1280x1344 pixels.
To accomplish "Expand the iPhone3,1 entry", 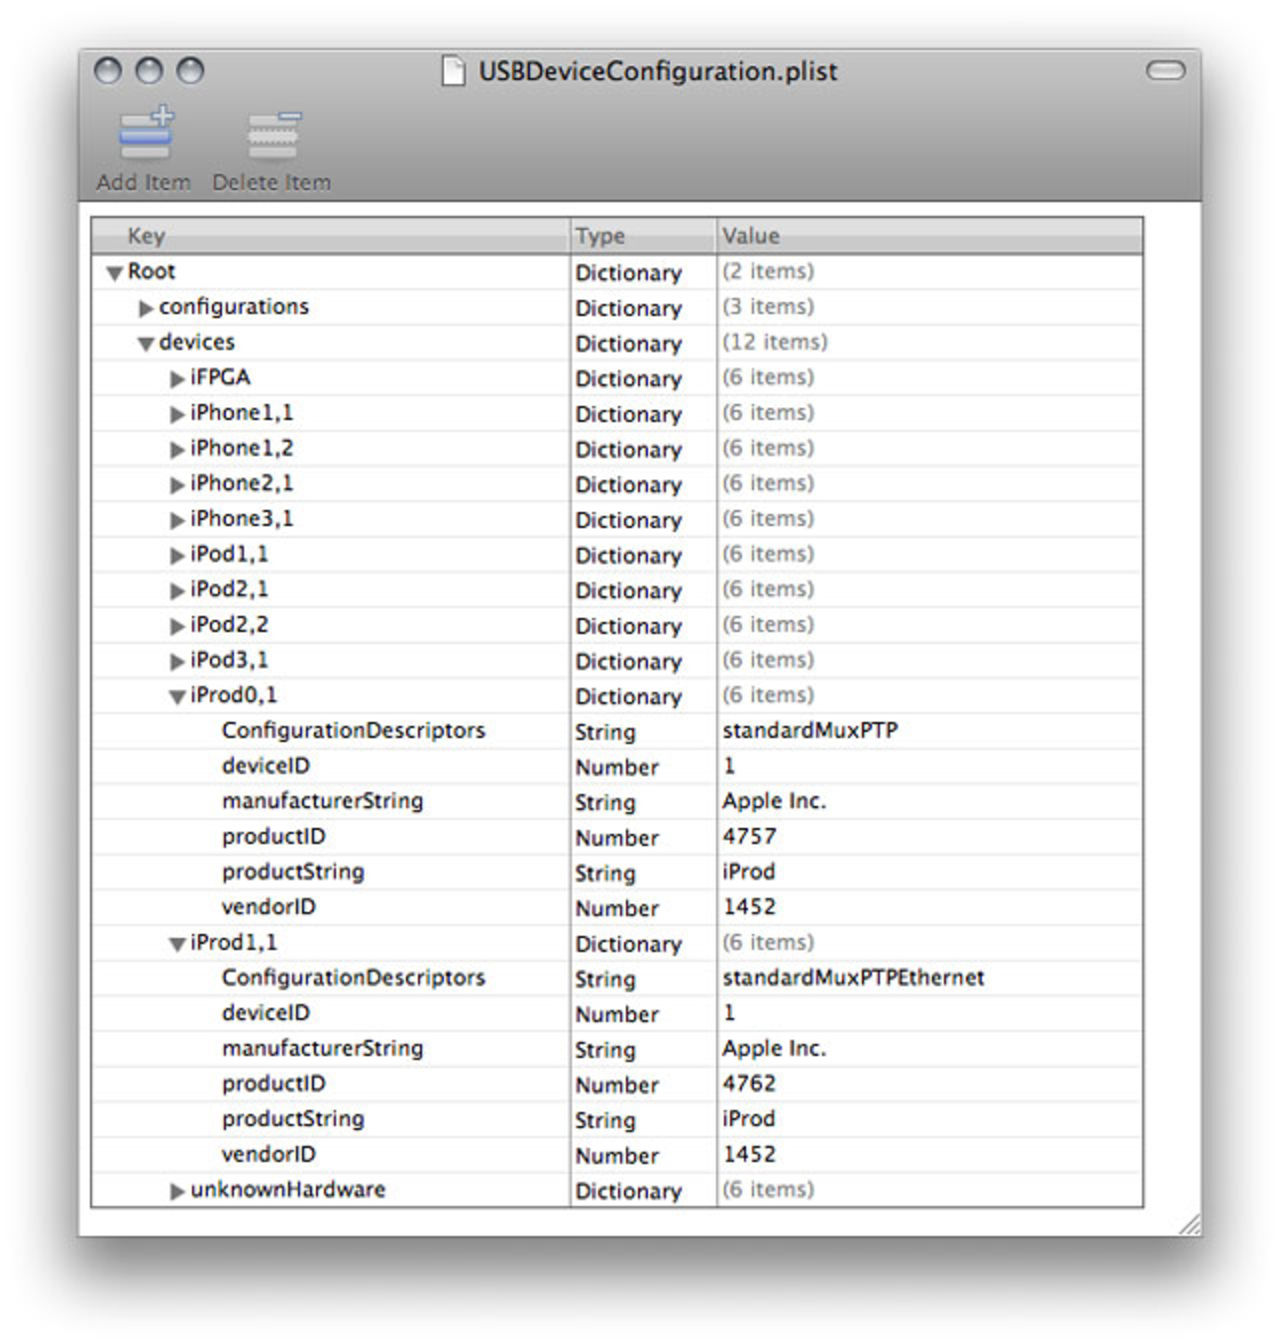I will [177, 520].
